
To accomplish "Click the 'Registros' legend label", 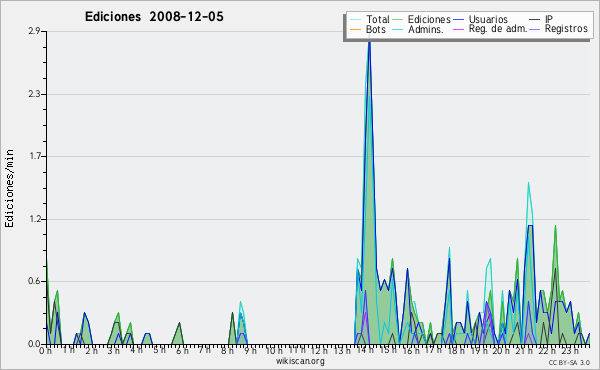I will (566, 29).
